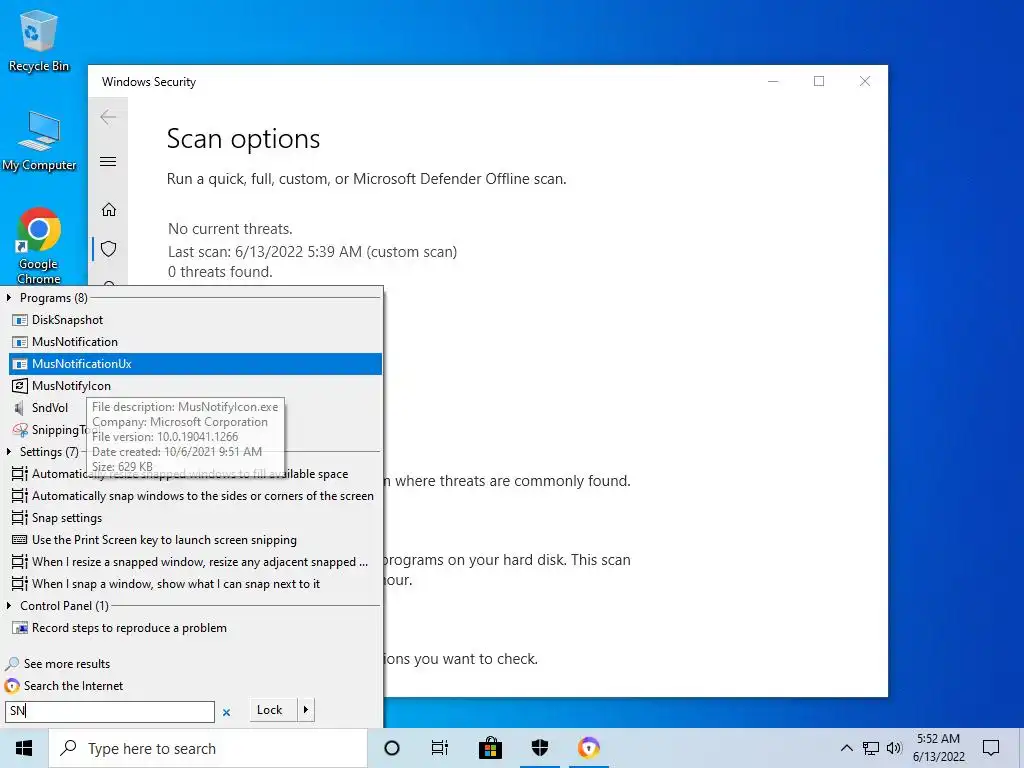The image size is (1024, 768).
Task: Click Search the Internet
Action: click(73, 686)
